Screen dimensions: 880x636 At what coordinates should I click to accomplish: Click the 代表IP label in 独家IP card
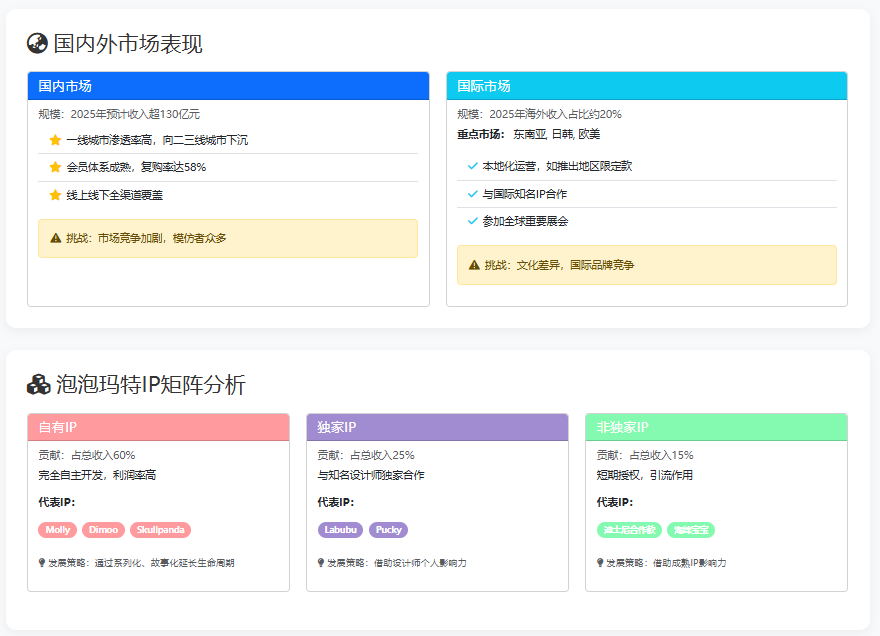pos(336,502)
